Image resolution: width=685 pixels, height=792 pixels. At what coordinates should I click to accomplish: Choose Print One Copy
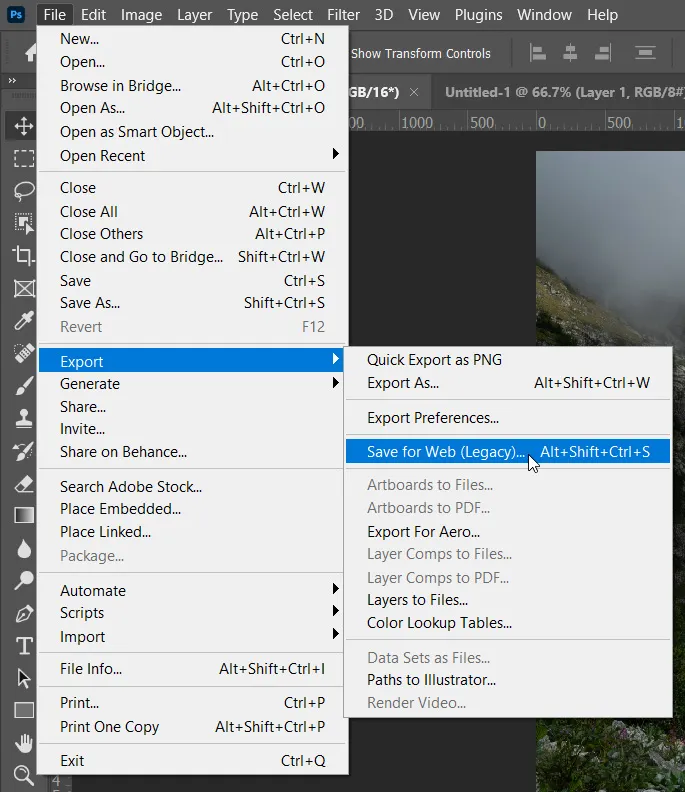(192, 727)
